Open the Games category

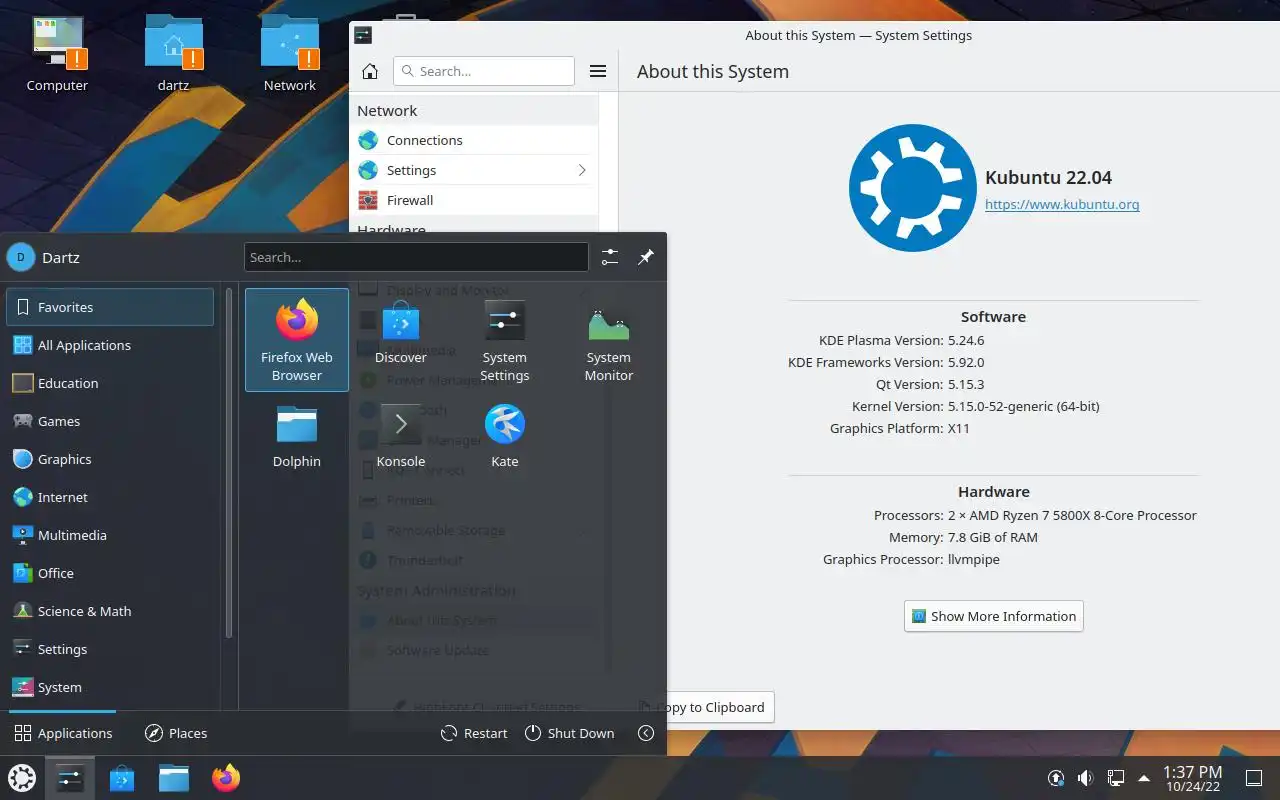coord(110,421)
